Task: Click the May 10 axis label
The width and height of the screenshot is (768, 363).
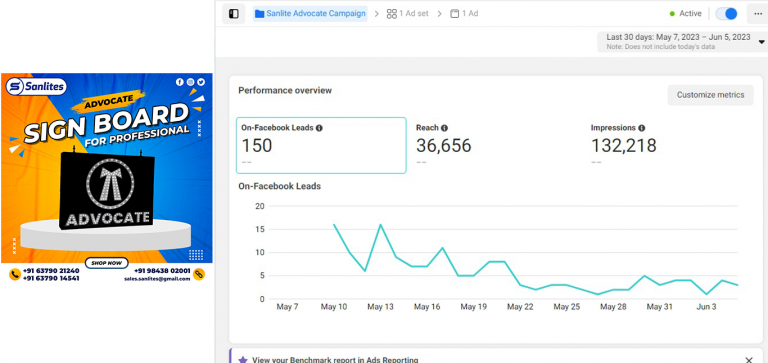Action: [x=334, y=307]
